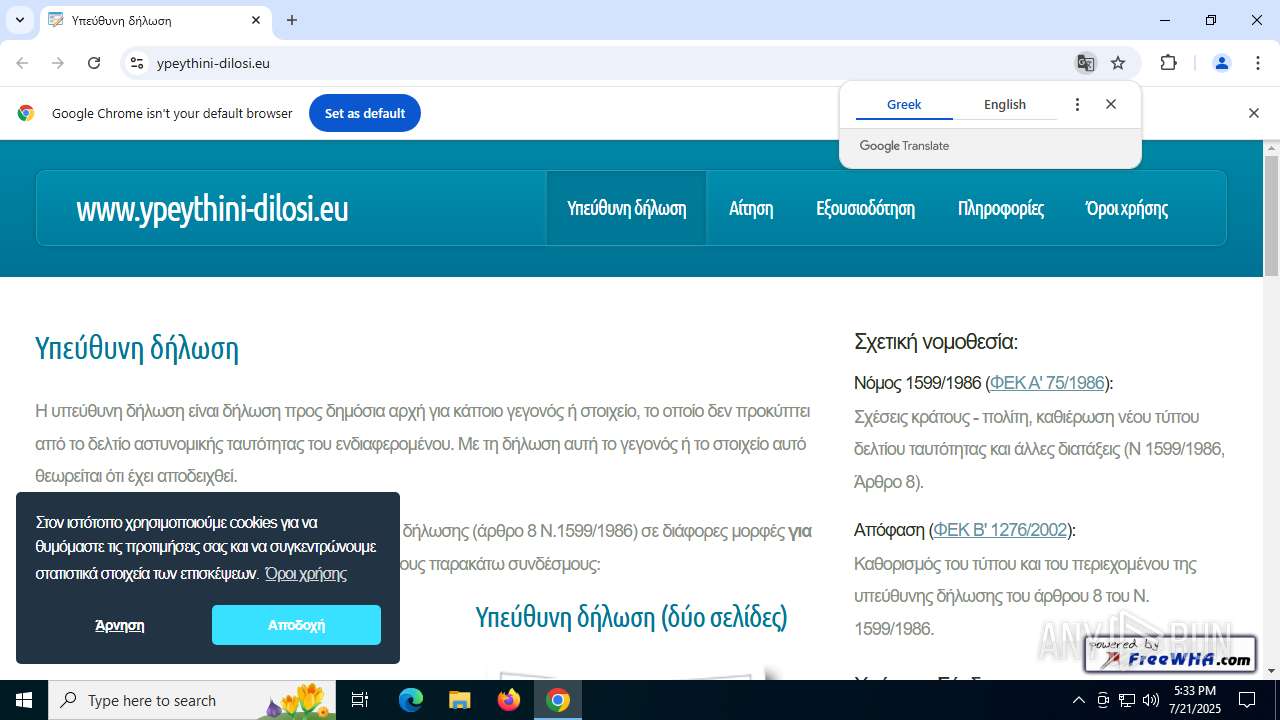The height and width of the screenshot is (720, 1280).
Task: Open Task View on the taskbar
Action: tap(361, 700)
